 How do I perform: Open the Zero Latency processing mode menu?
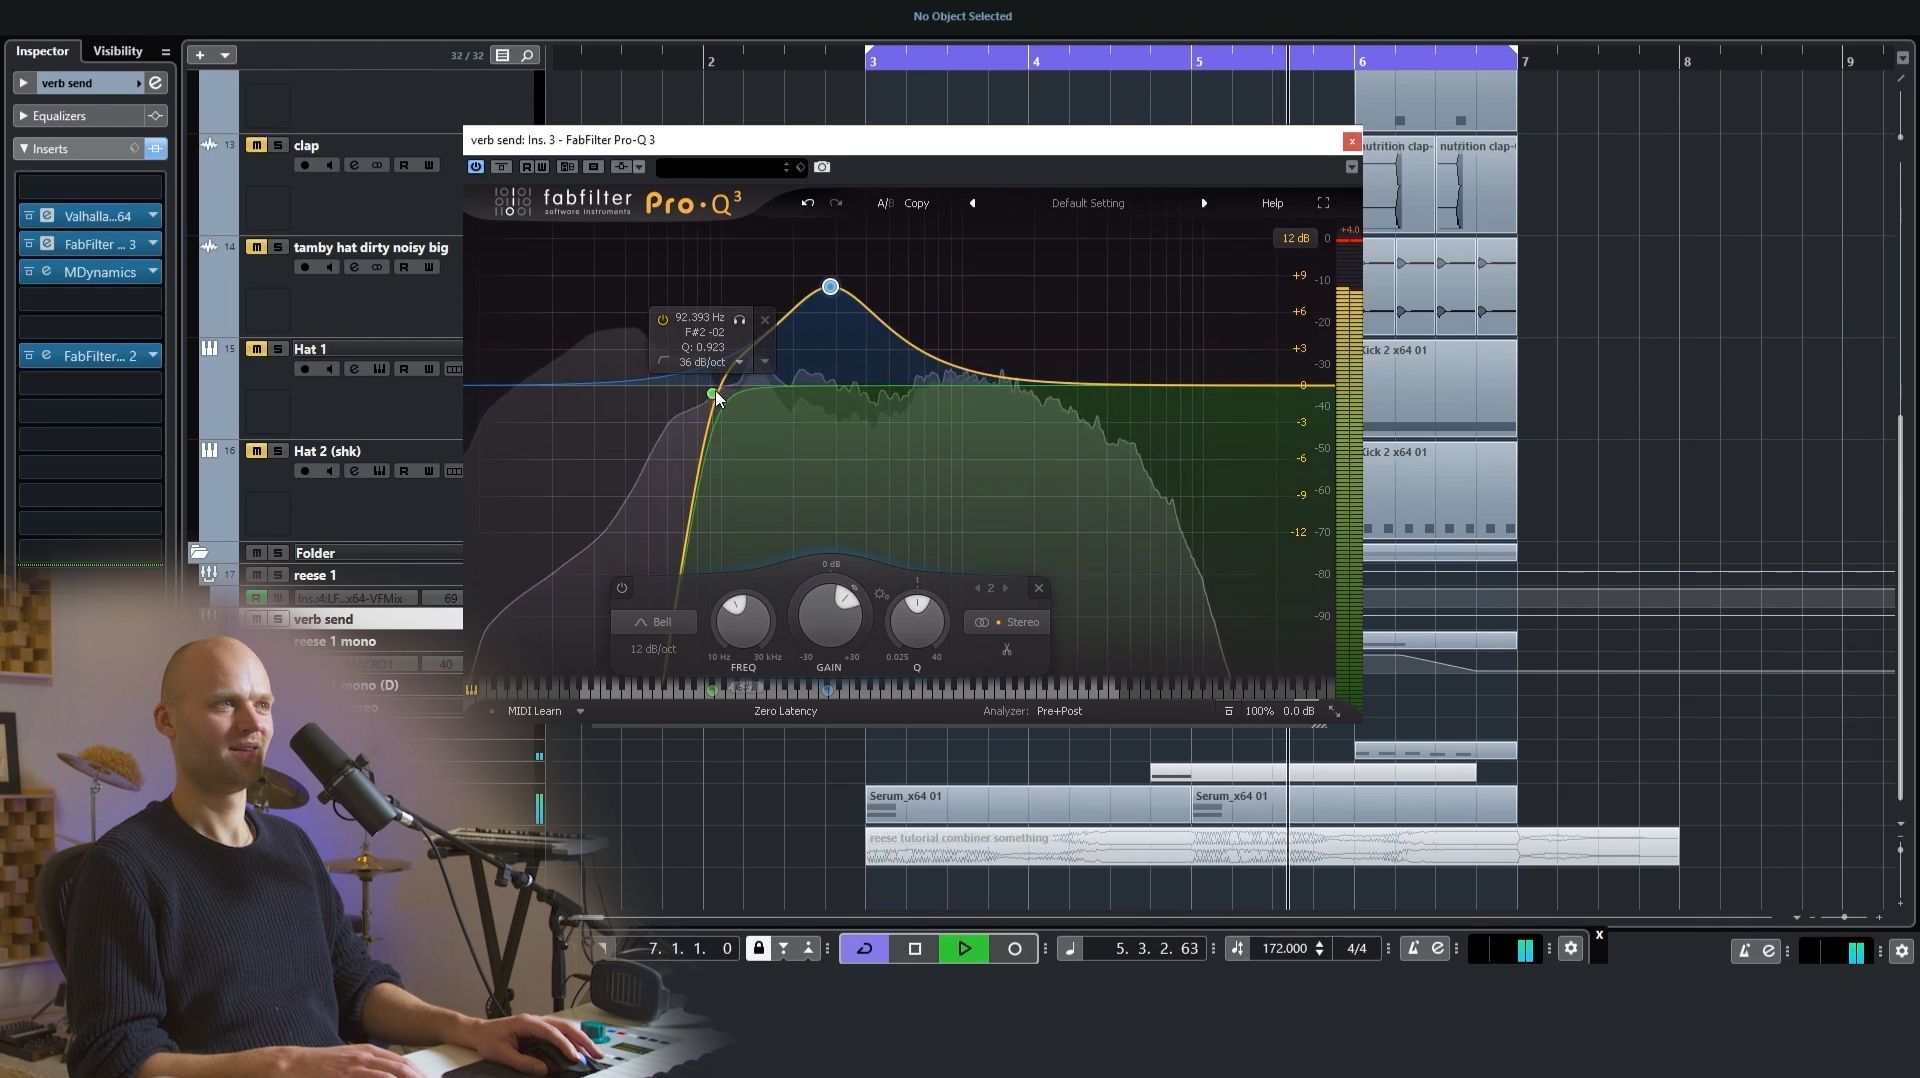coord(785,711)
